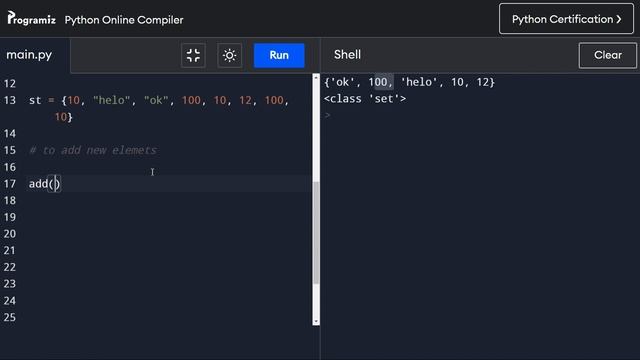The height and width of the screenshot is (360, 640).
Task: Select the main.py file tab
Action: pyautogui.click(x=29, y=55)
